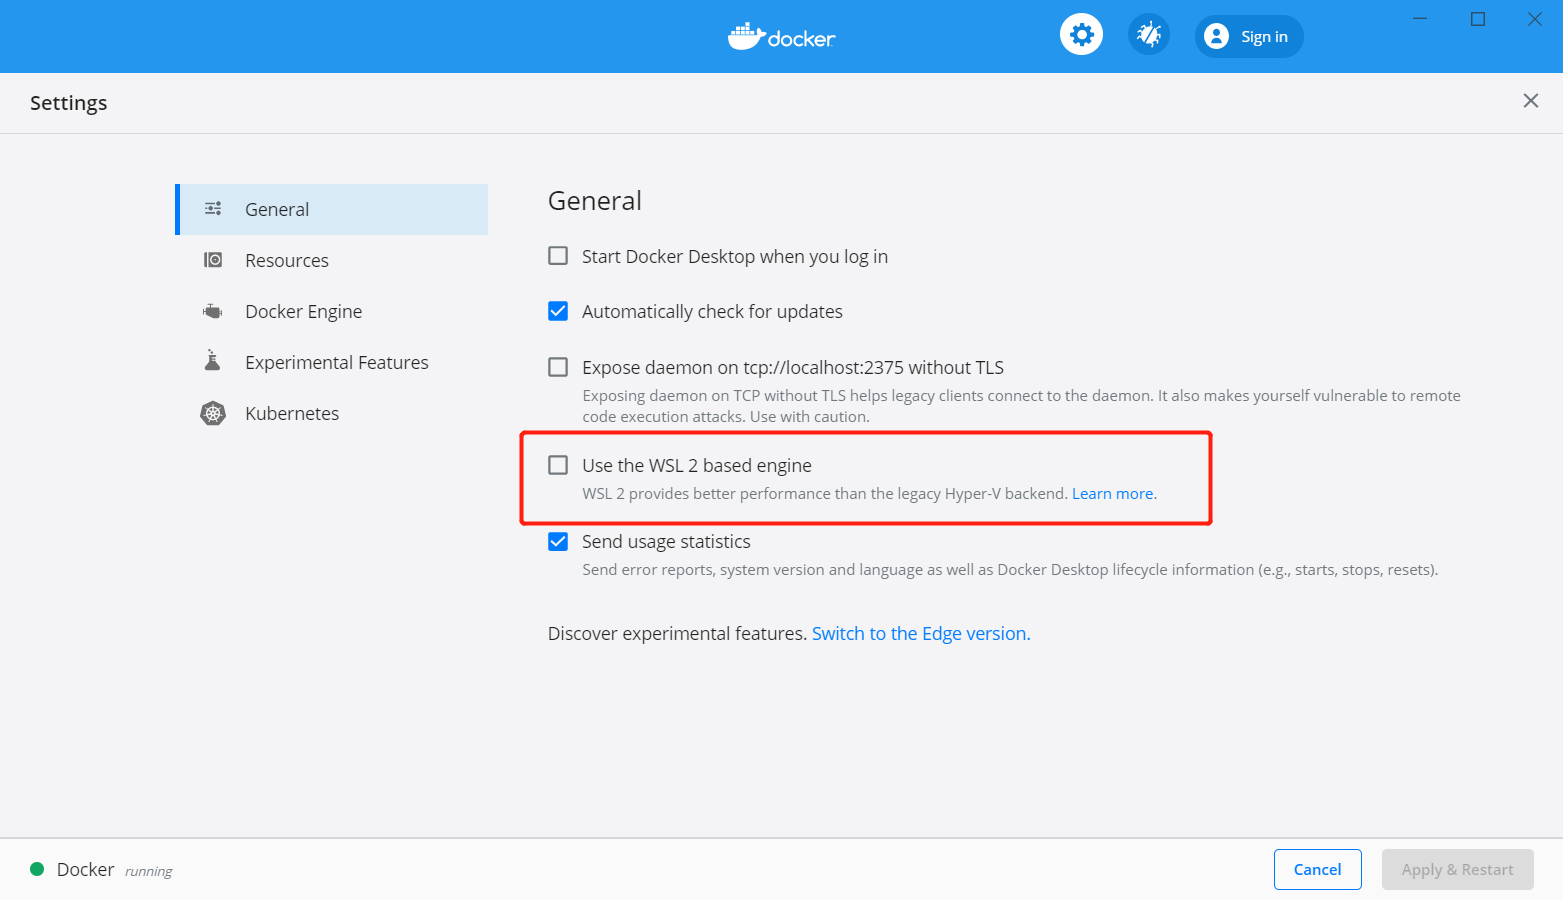Click the settings gear icon in header

[x=1081, y=36]
